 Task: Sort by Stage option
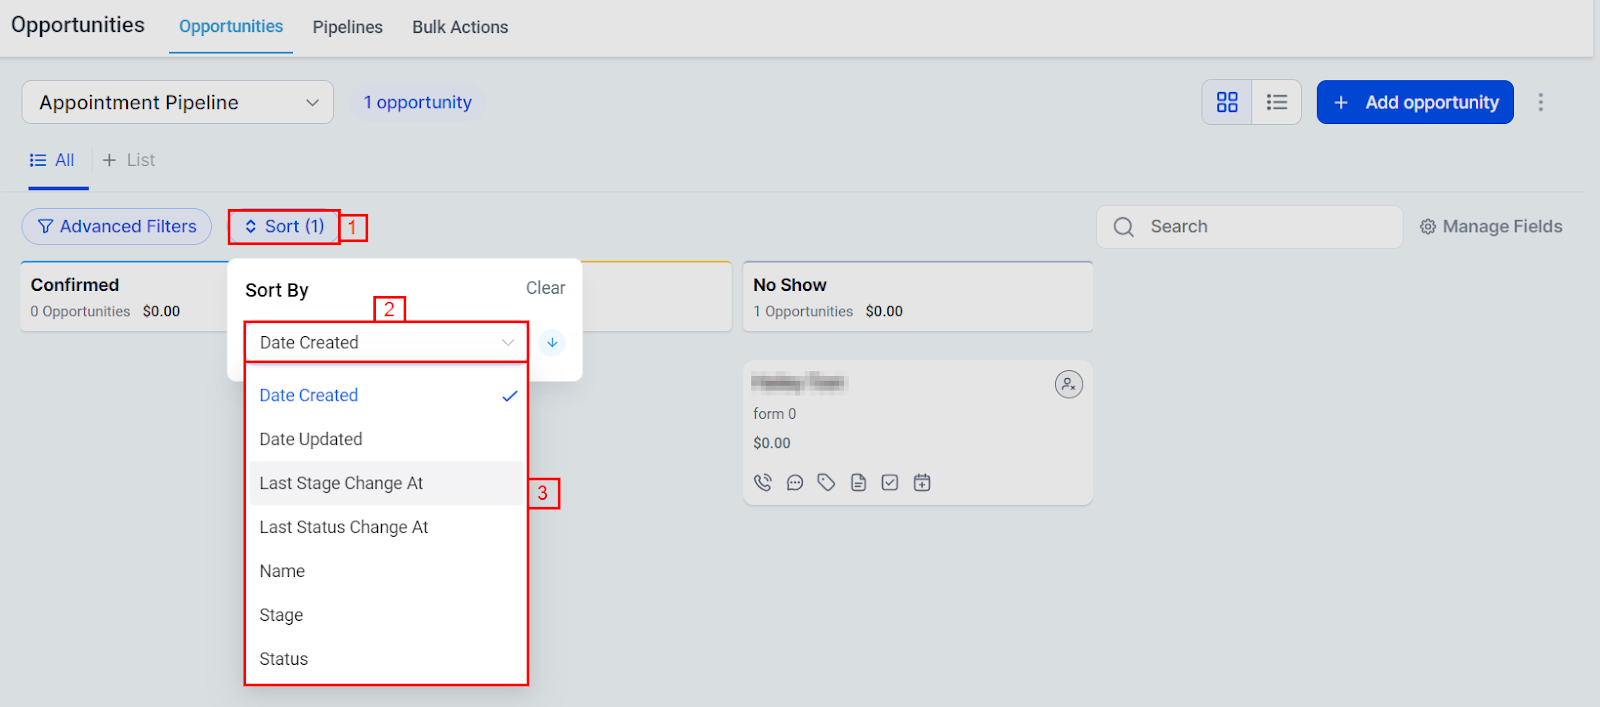tap(386, 615)
